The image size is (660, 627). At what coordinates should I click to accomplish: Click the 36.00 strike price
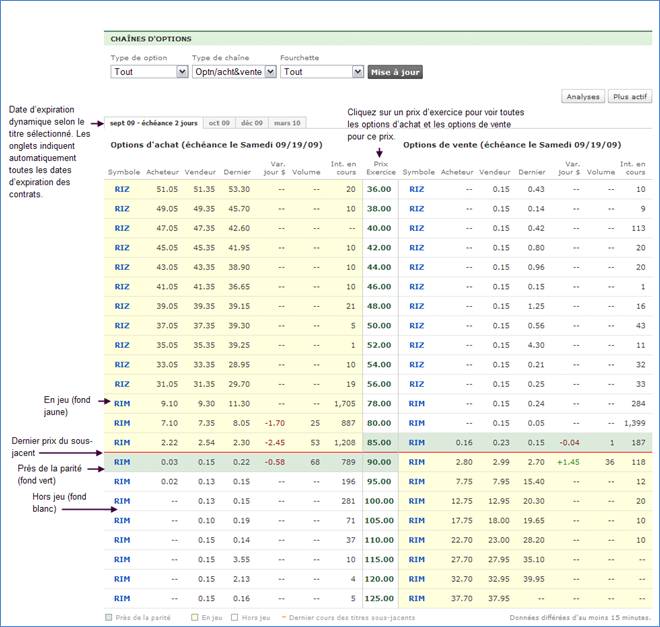coord(379,189)
